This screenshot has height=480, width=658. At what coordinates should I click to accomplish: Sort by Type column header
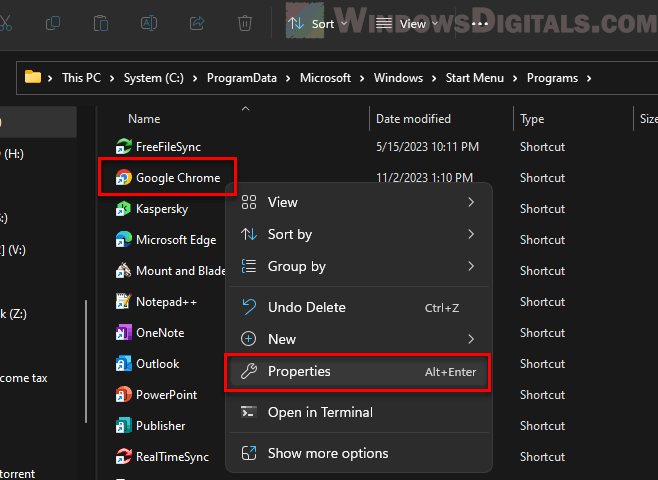click(532, 119)
